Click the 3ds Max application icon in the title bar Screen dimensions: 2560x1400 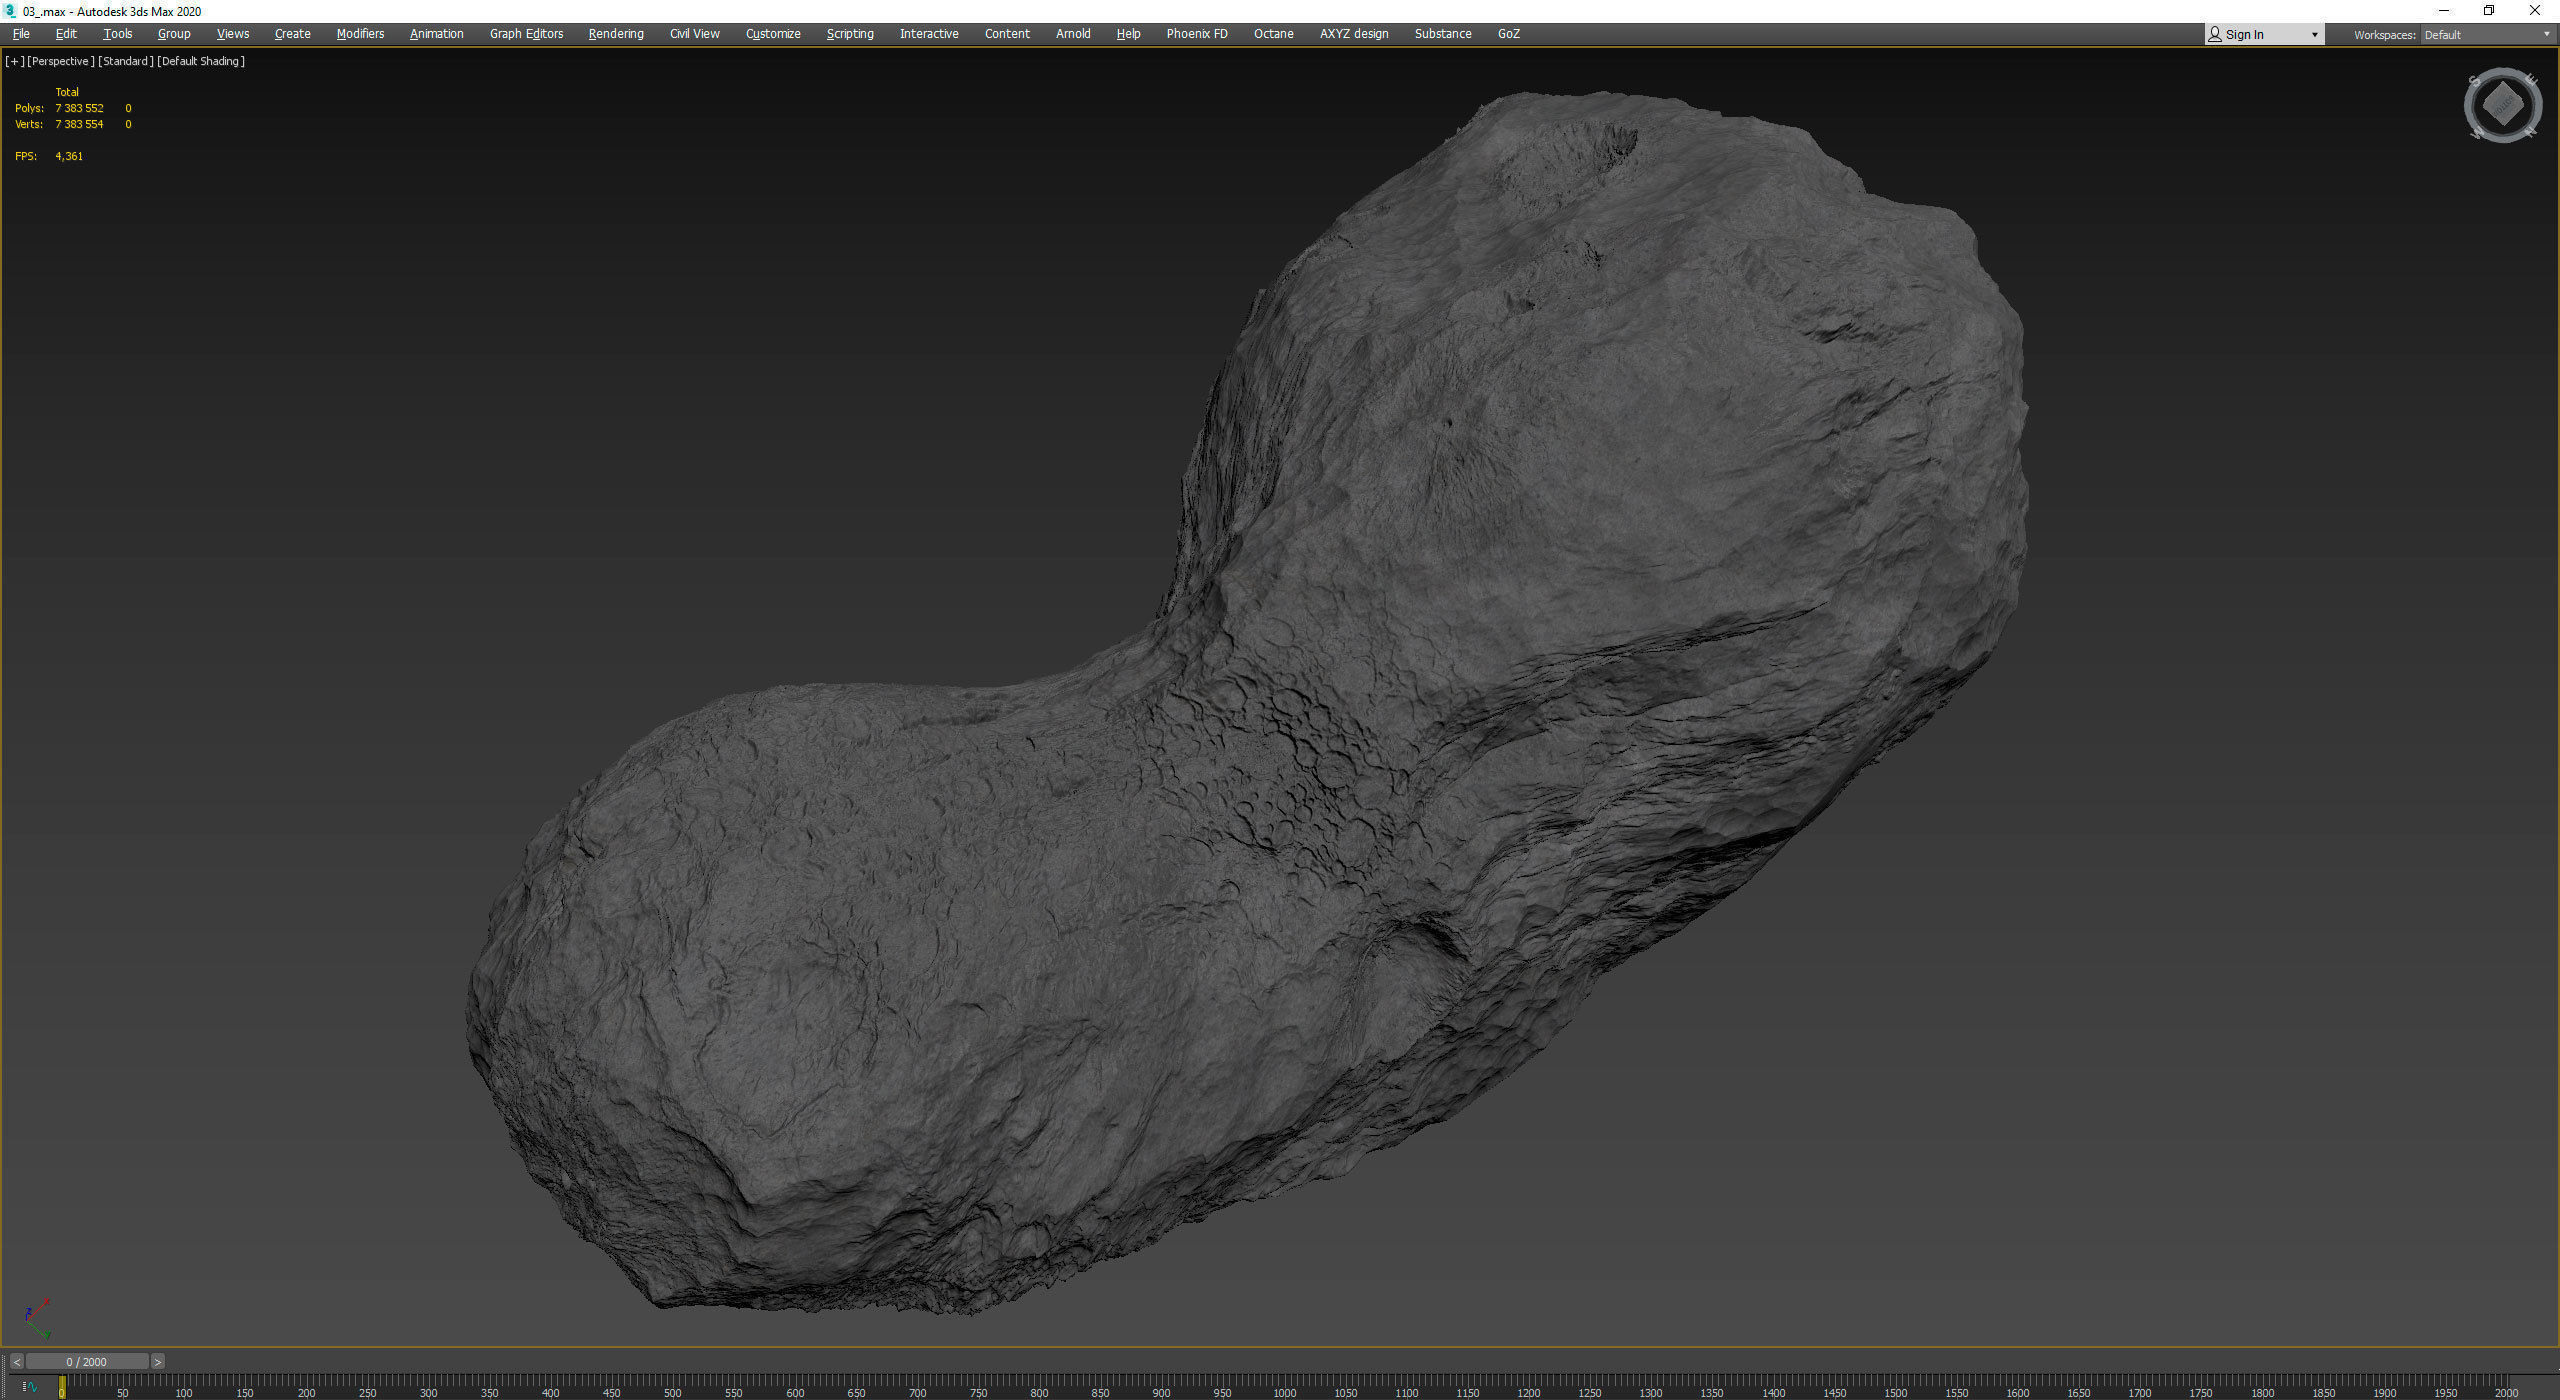(10, 11)
